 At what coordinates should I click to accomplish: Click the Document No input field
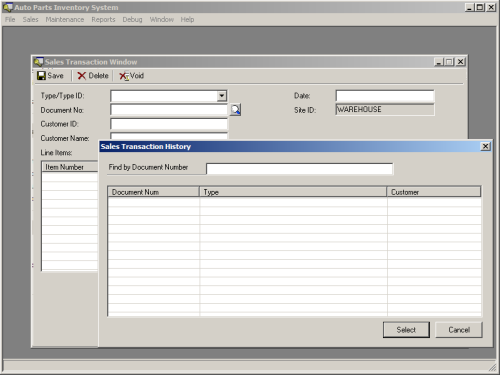[169, 110]
